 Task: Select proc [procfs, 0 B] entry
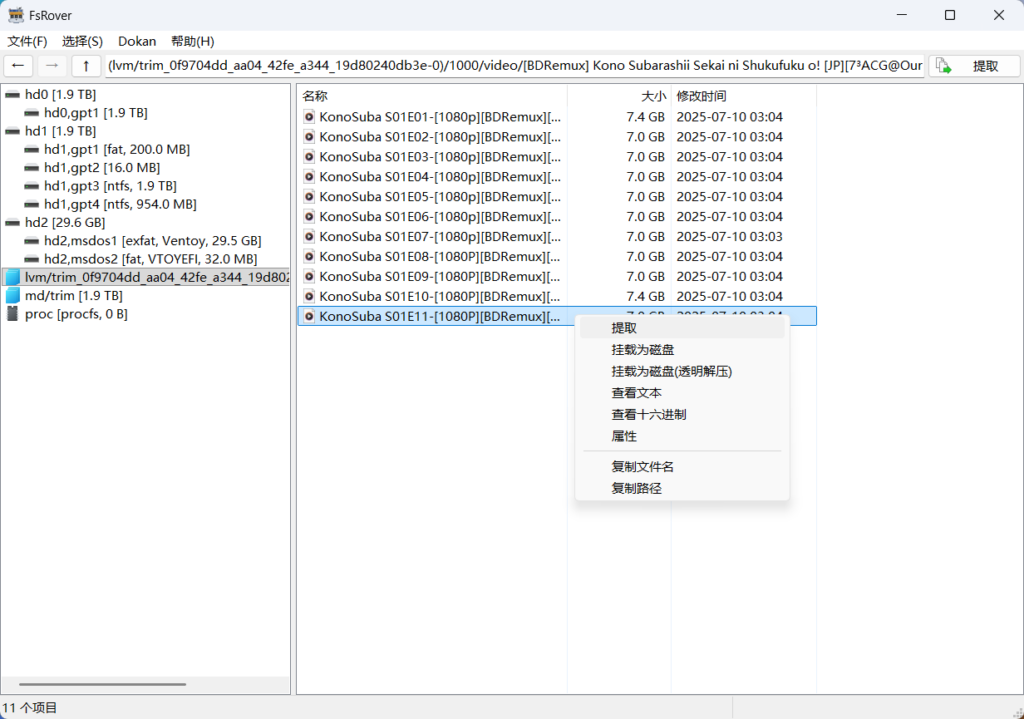76,314
